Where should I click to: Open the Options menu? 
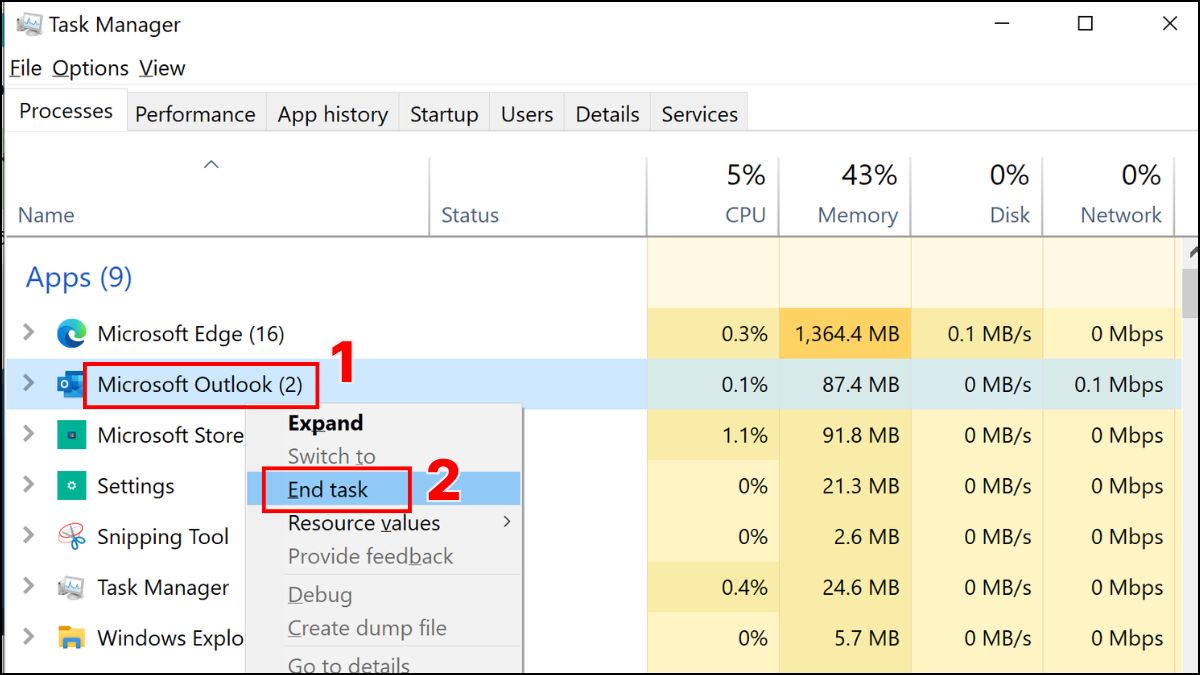pyautogui.click(x=90, y=68)
